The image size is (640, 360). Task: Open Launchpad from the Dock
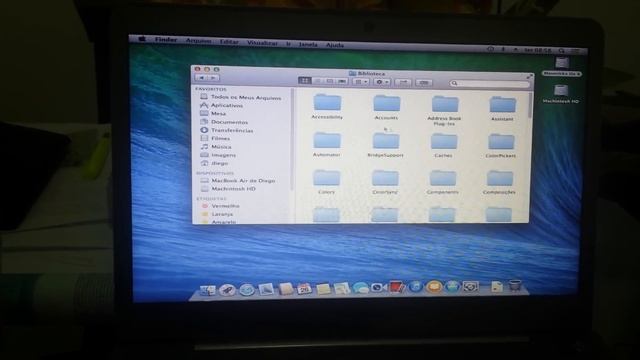coord(227,290)
